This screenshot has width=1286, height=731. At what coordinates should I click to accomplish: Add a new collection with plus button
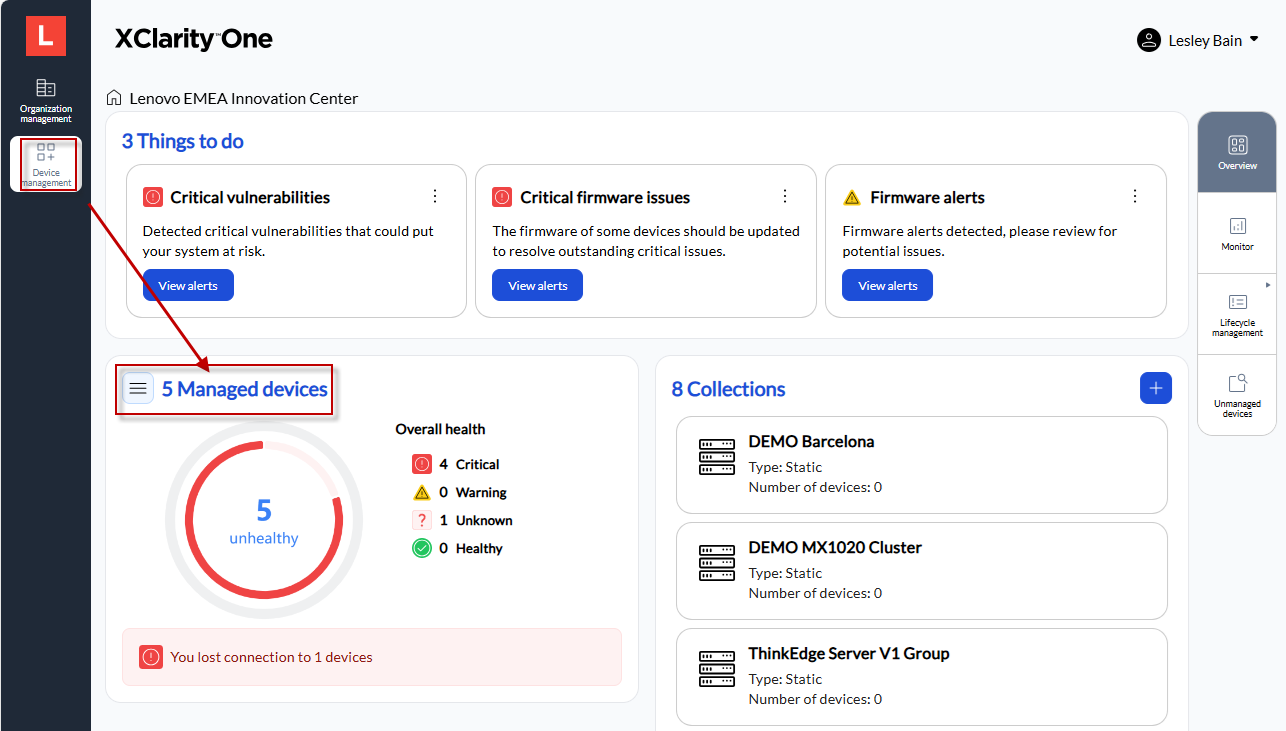[1155, 388]
